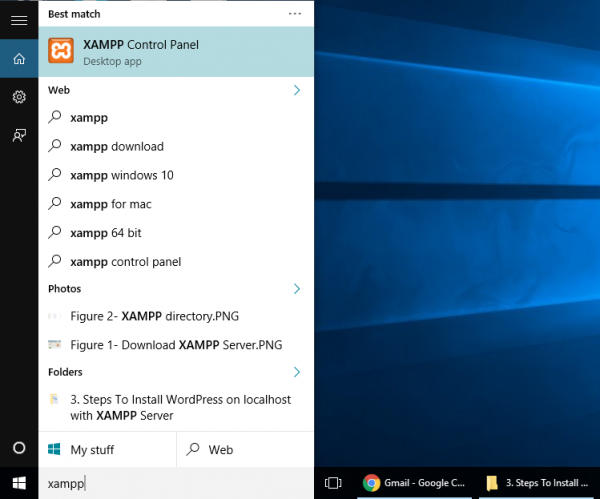
Task: Select 'xampp download' web suggestion
Action: point(176,146)
